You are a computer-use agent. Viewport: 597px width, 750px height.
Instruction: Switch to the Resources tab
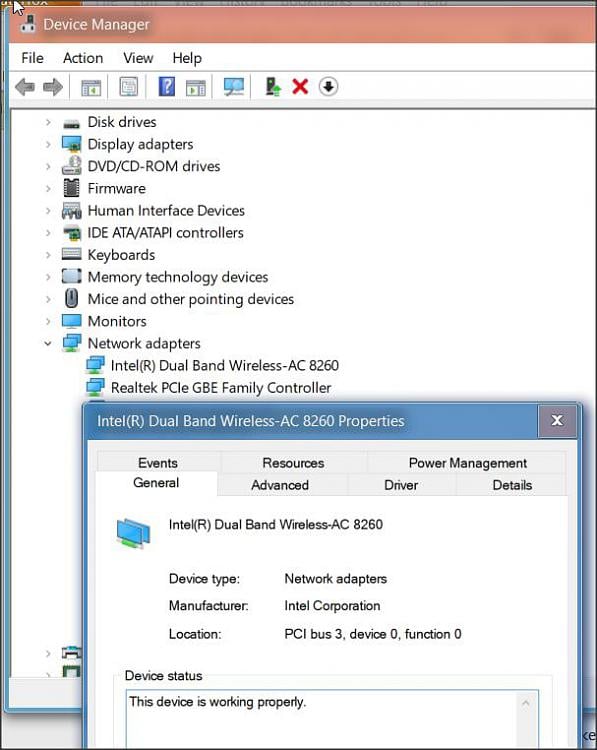tap(293, 463)
